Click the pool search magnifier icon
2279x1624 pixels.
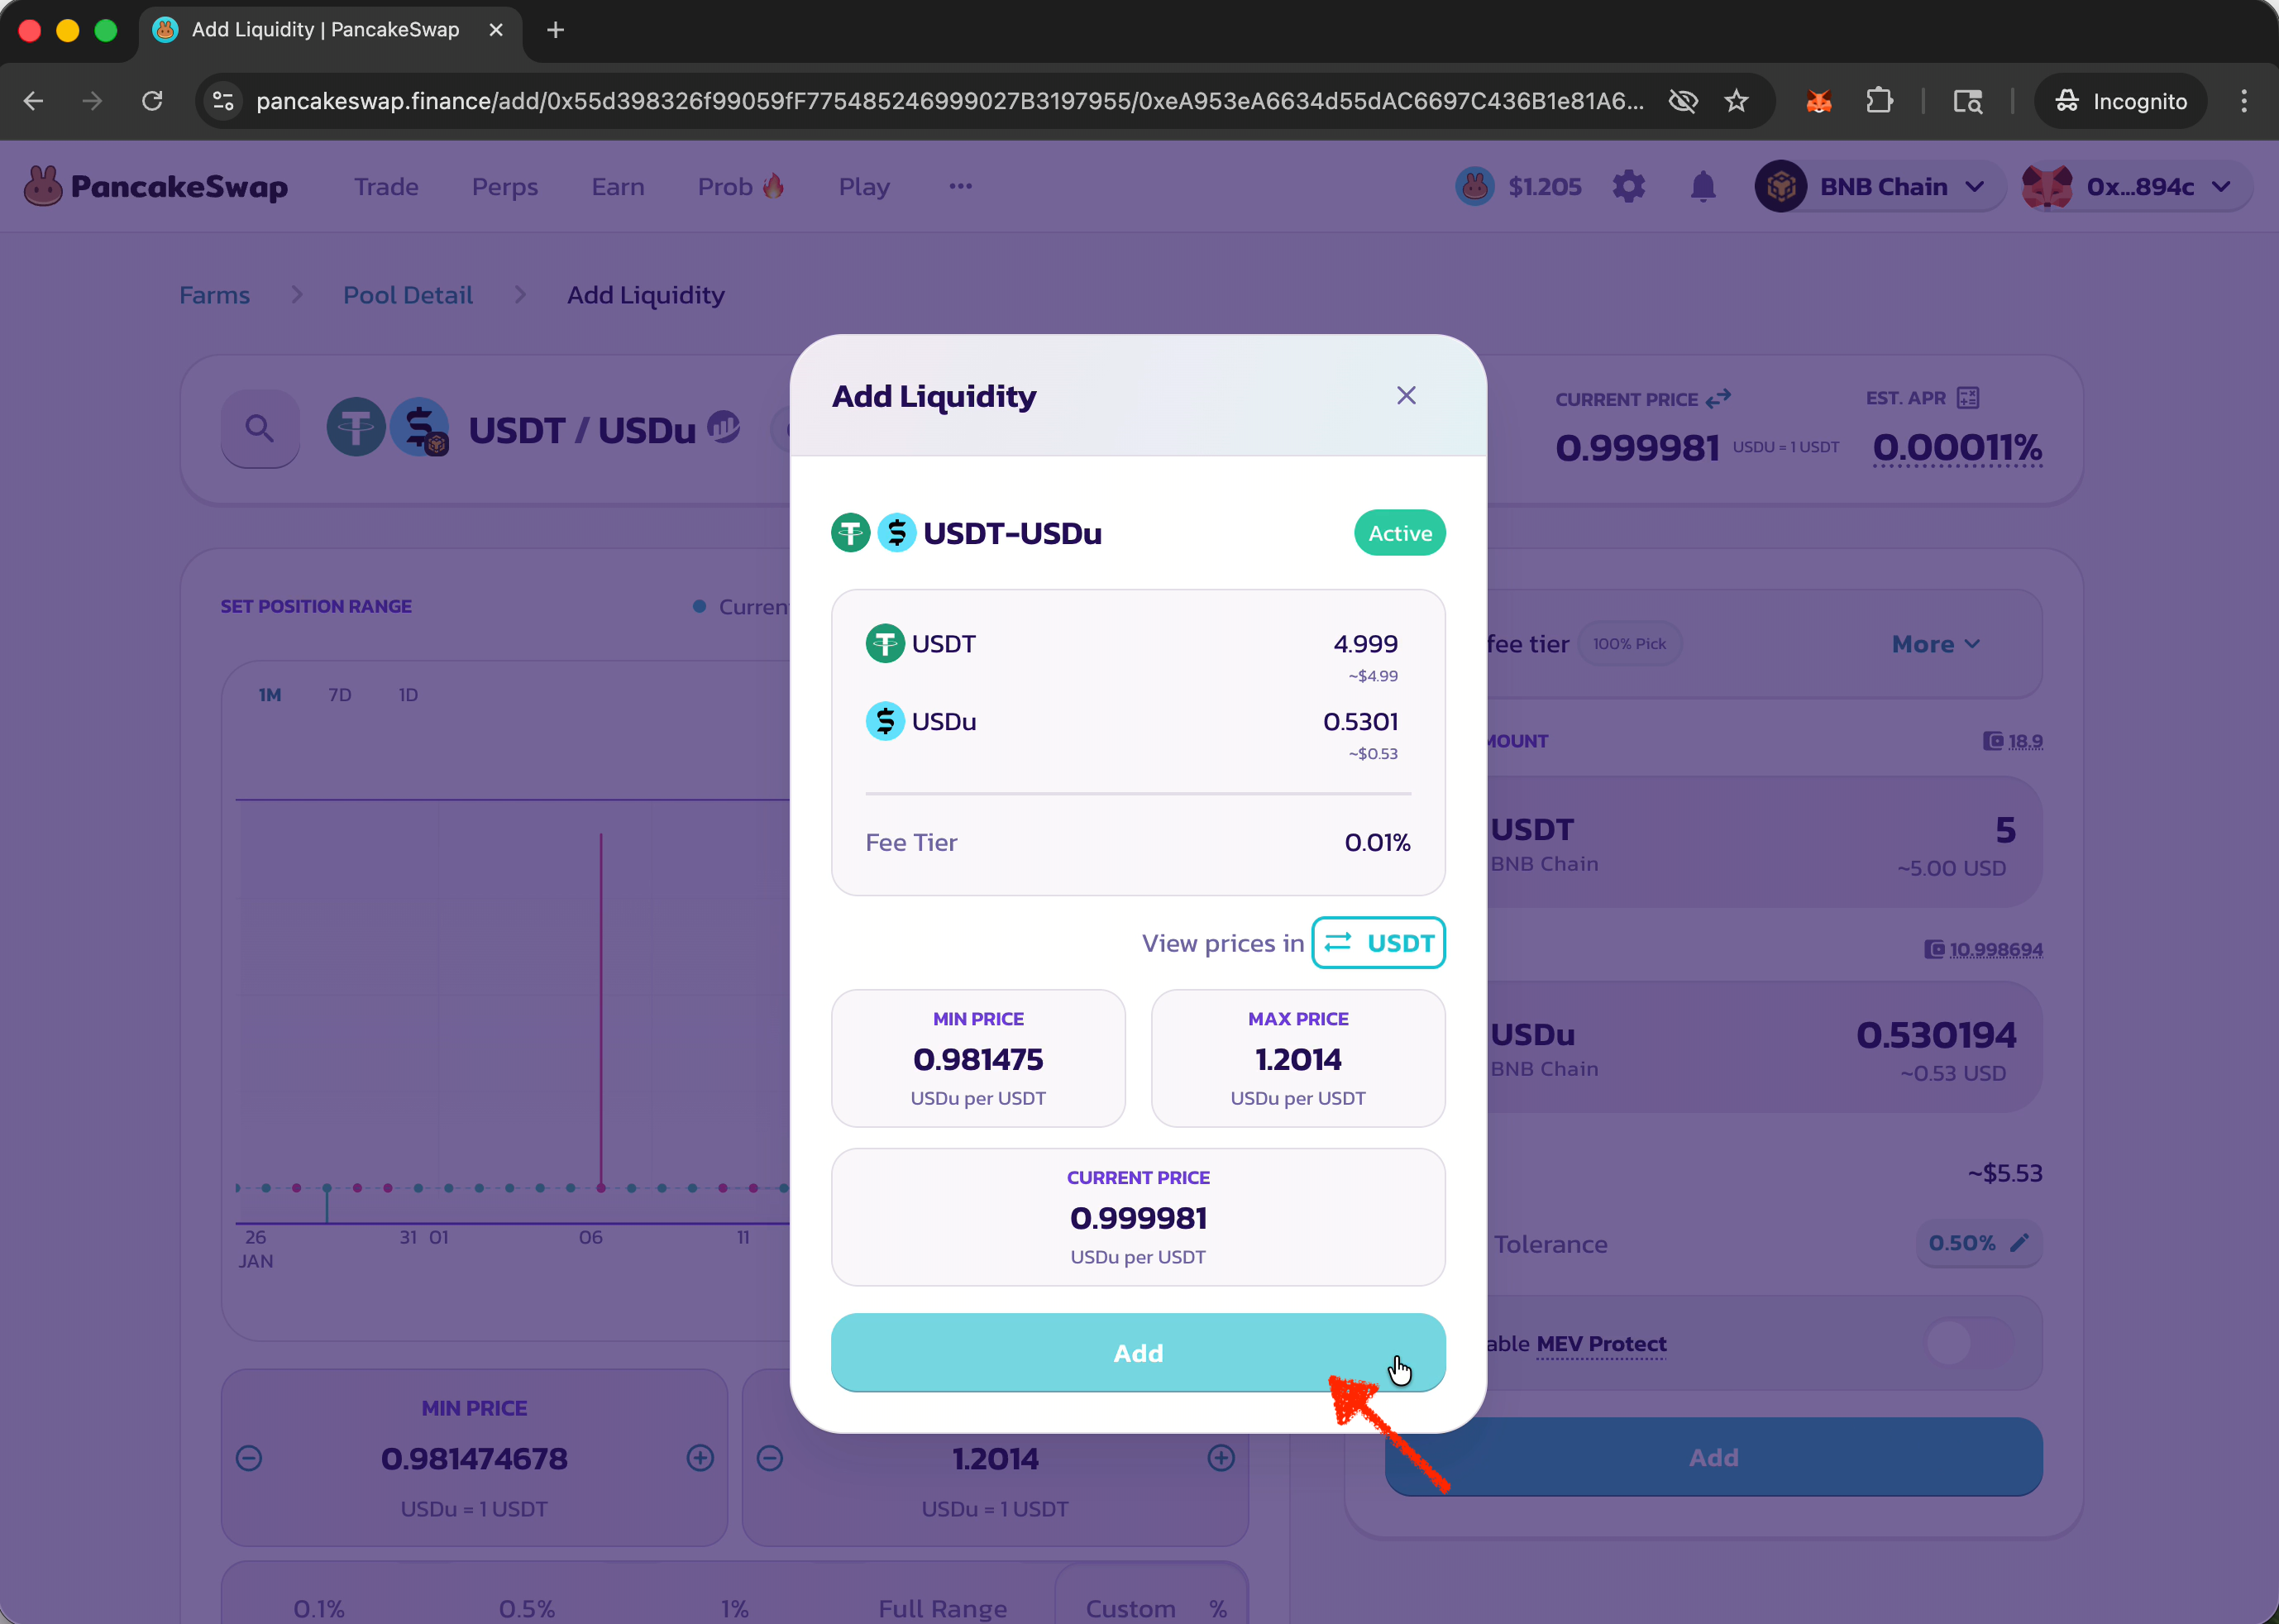point(260,429)
